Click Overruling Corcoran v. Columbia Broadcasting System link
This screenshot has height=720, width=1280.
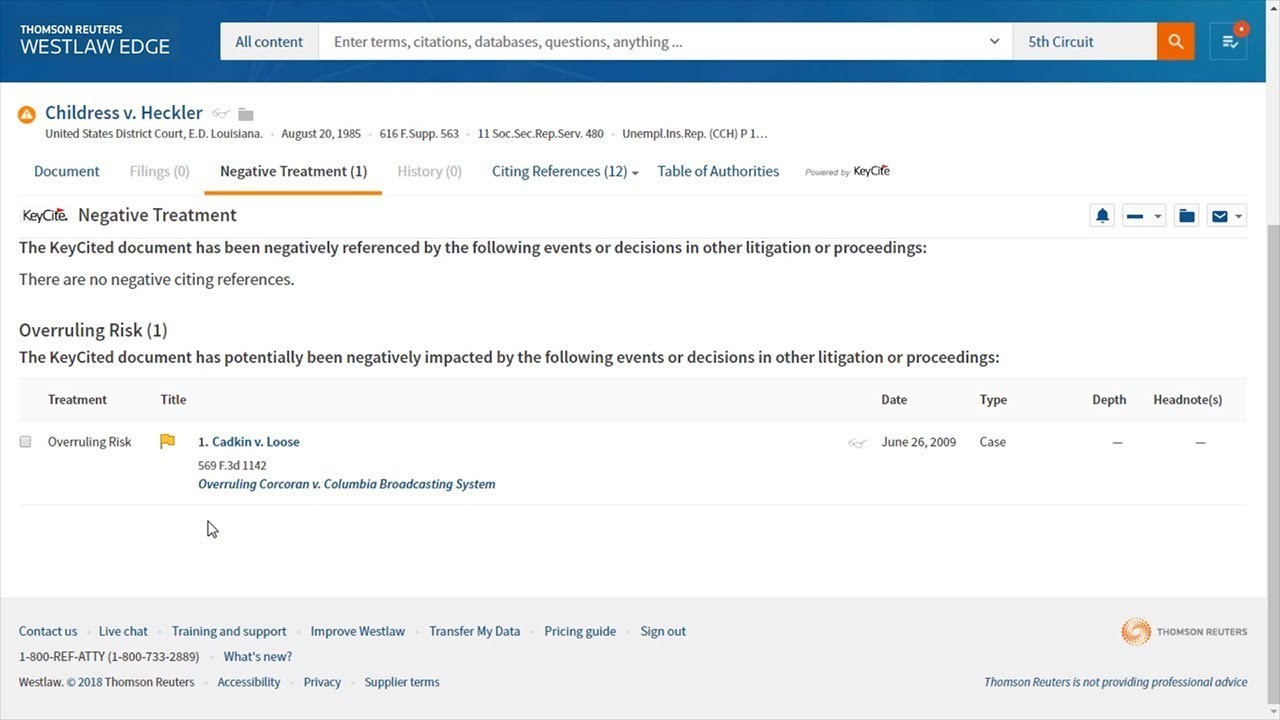coord(346,484)
